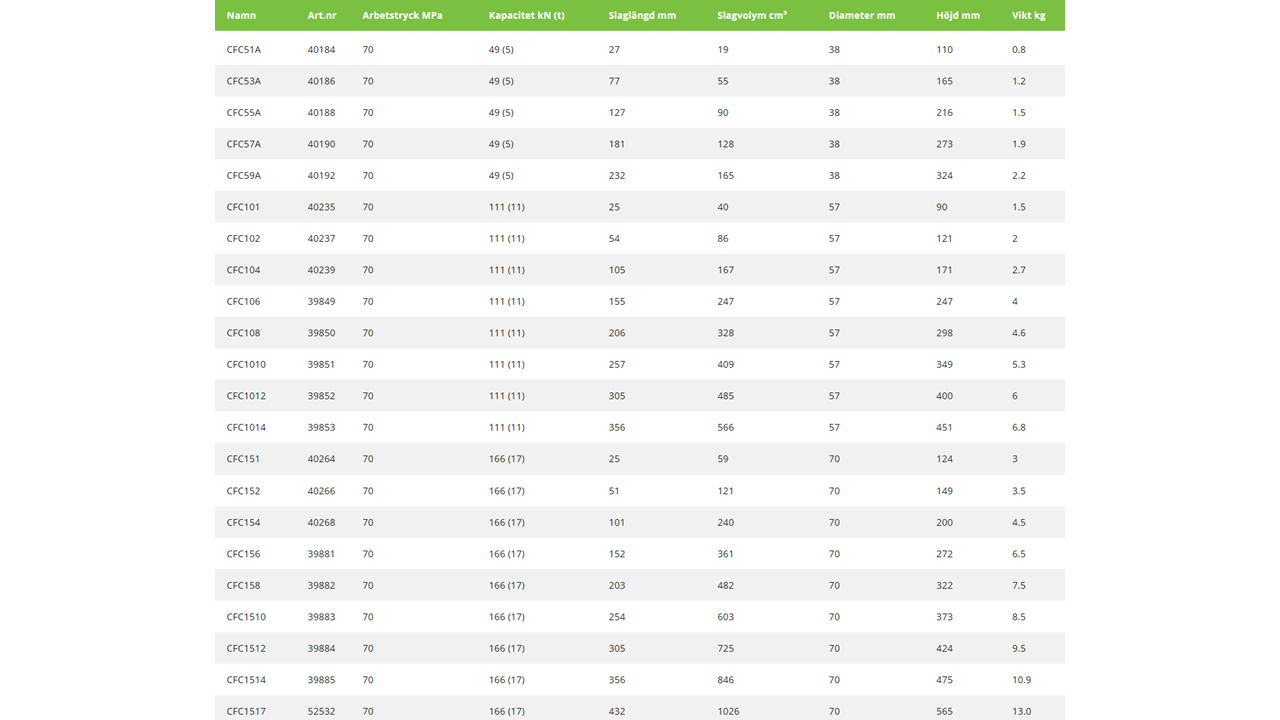Click the Slaglängd mm column header

tap(642, 16)
